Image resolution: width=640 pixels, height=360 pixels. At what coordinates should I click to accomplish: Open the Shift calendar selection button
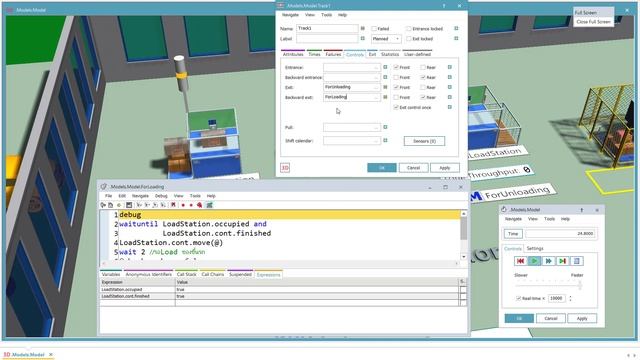(376, 141)
